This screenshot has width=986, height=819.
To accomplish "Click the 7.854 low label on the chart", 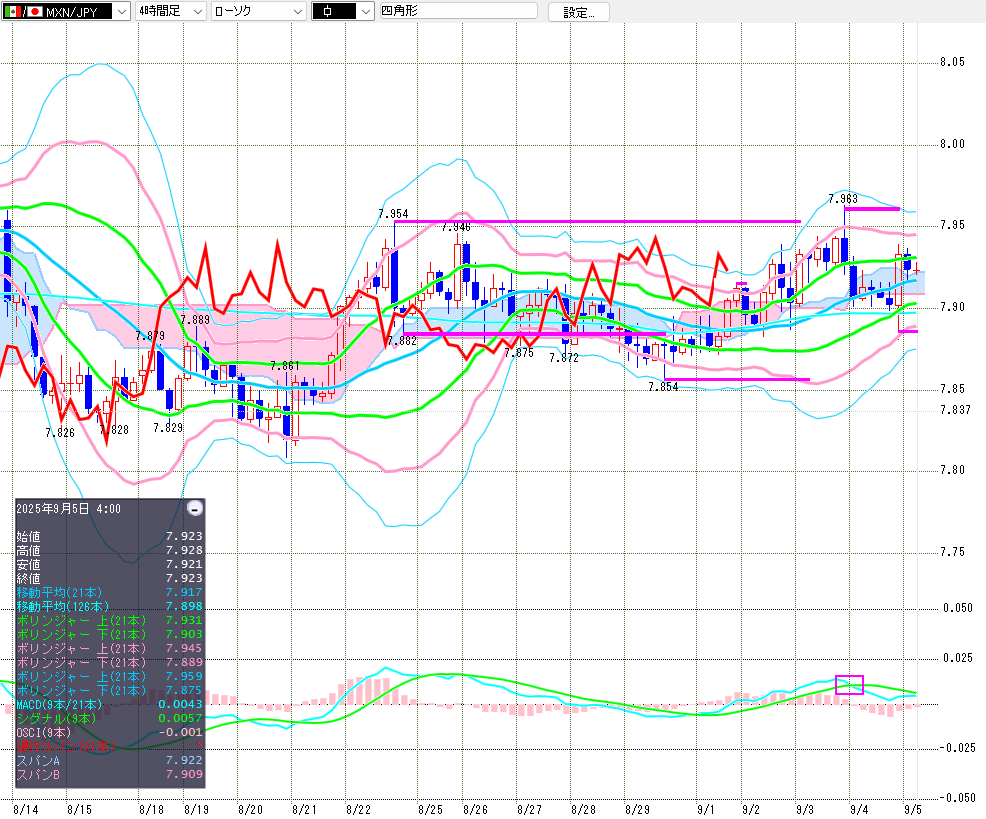I will (x=663, y=387).
